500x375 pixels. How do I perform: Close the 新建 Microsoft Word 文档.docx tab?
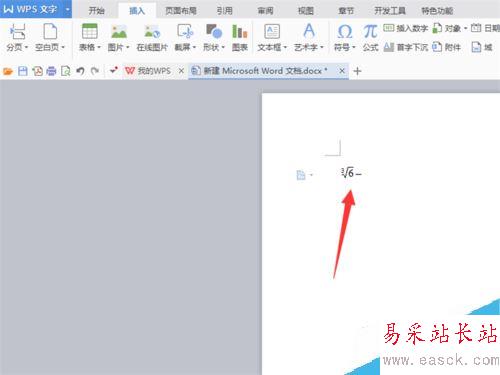(342, 71)
